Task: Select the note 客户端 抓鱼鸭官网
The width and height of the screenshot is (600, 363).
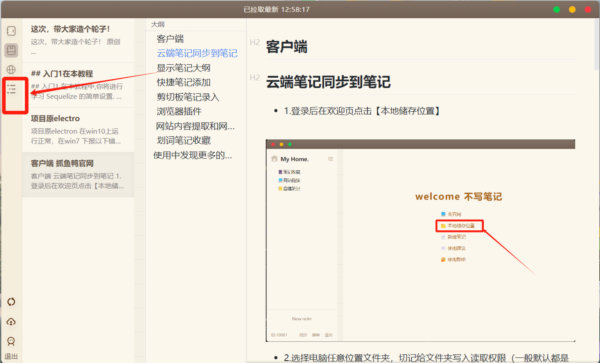Action: pyautogui.click(x=78, y=174)
